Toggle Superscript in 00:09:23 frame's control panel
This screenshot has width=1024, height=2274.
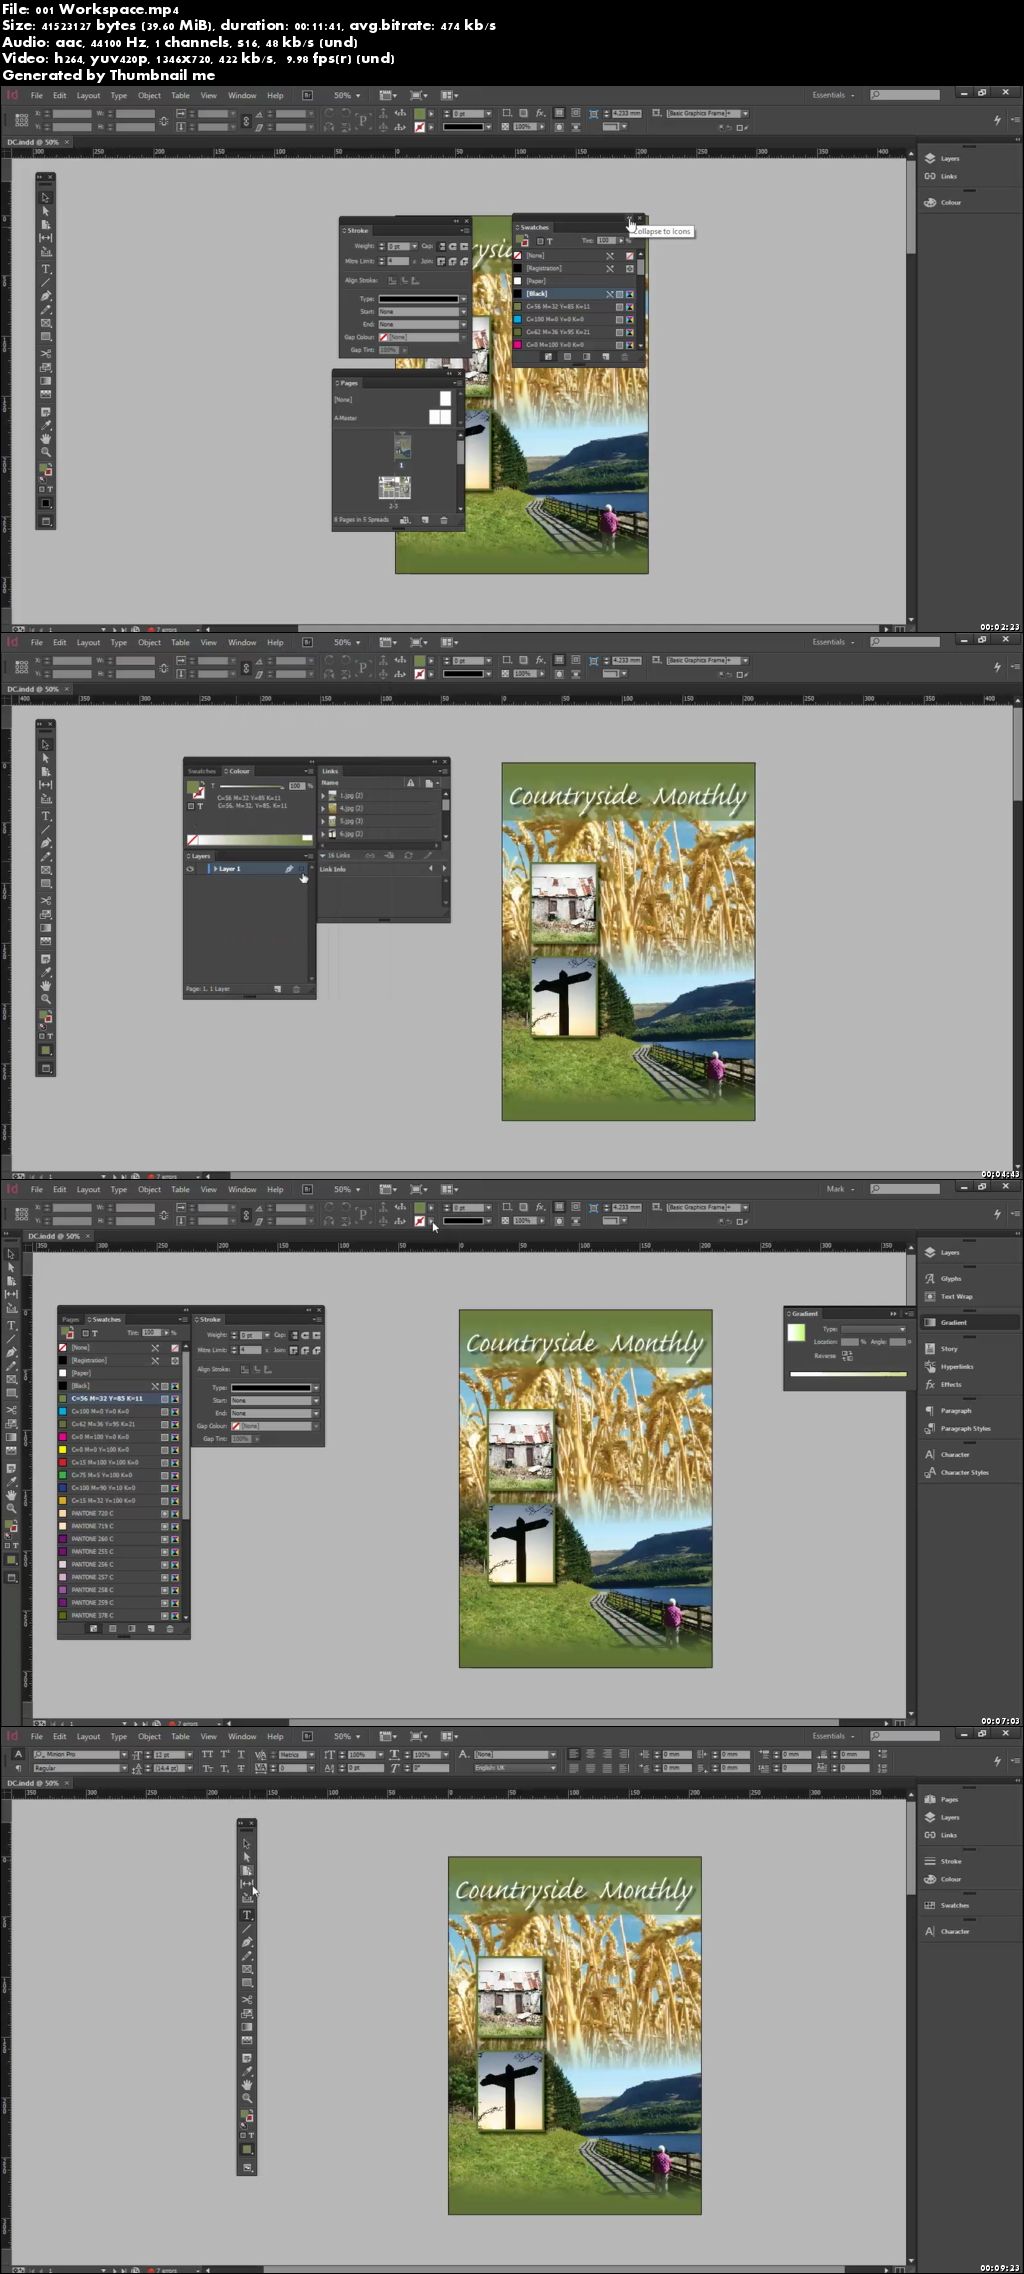pos(224,1754)
